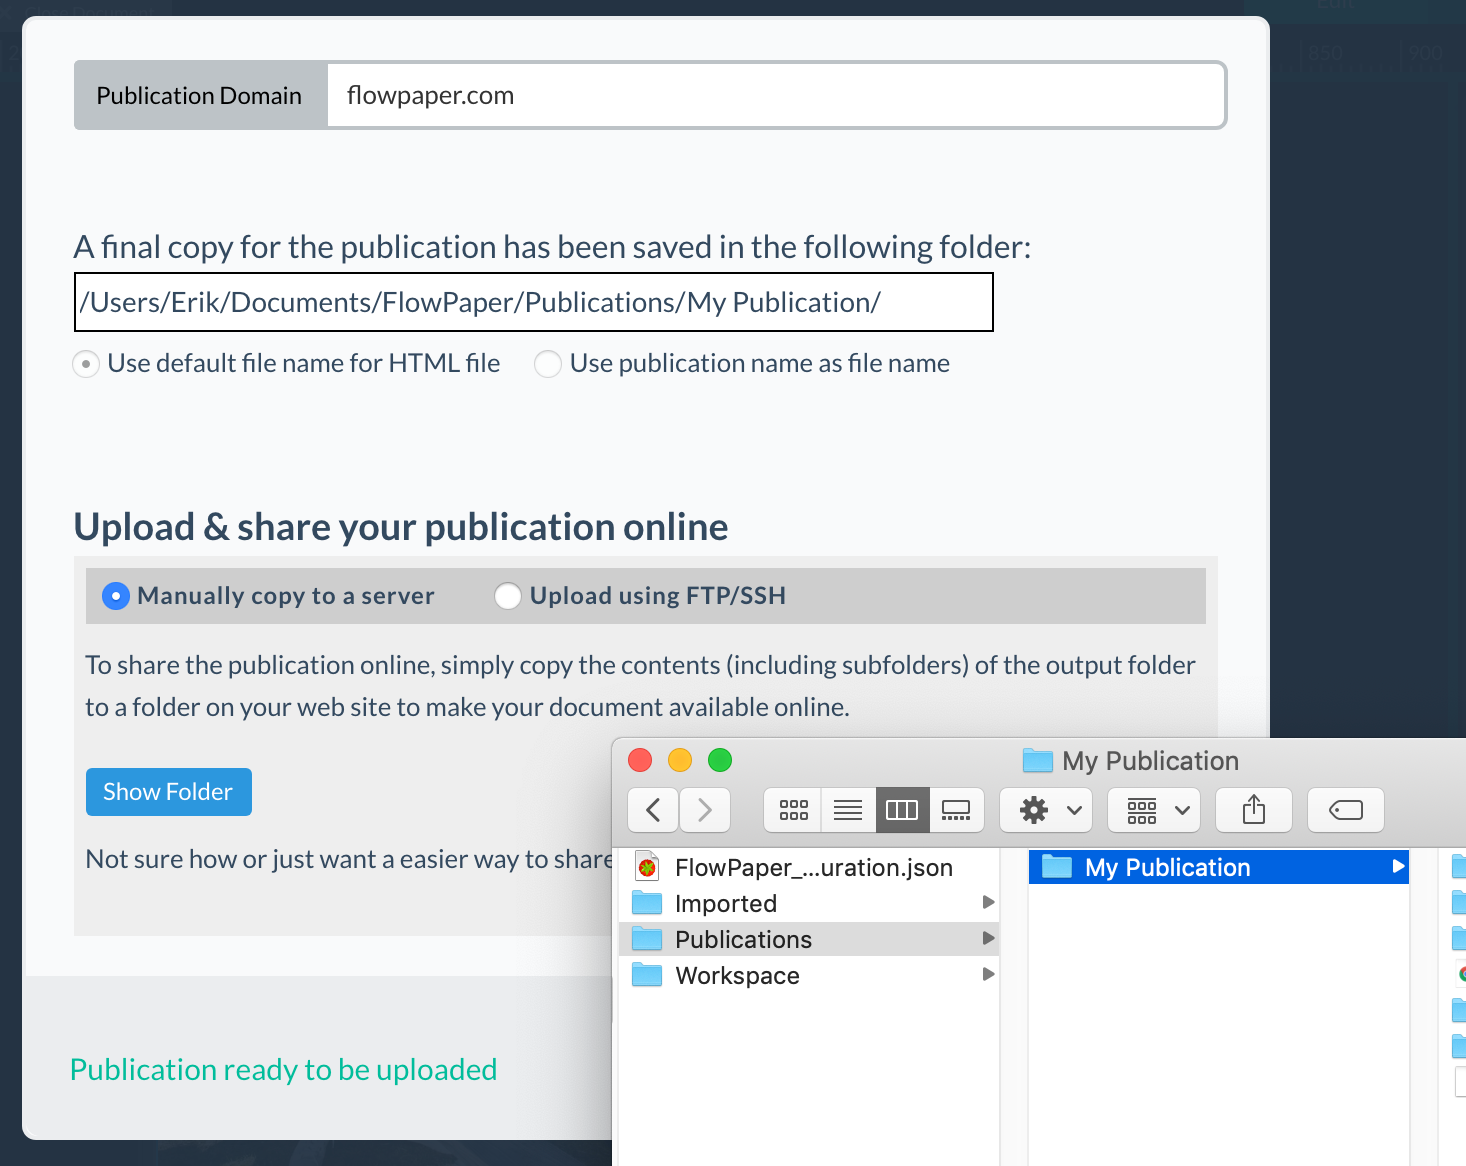The image size is (1466, 1166).
Task: Select Manually copy to a server
Action: 116,596
